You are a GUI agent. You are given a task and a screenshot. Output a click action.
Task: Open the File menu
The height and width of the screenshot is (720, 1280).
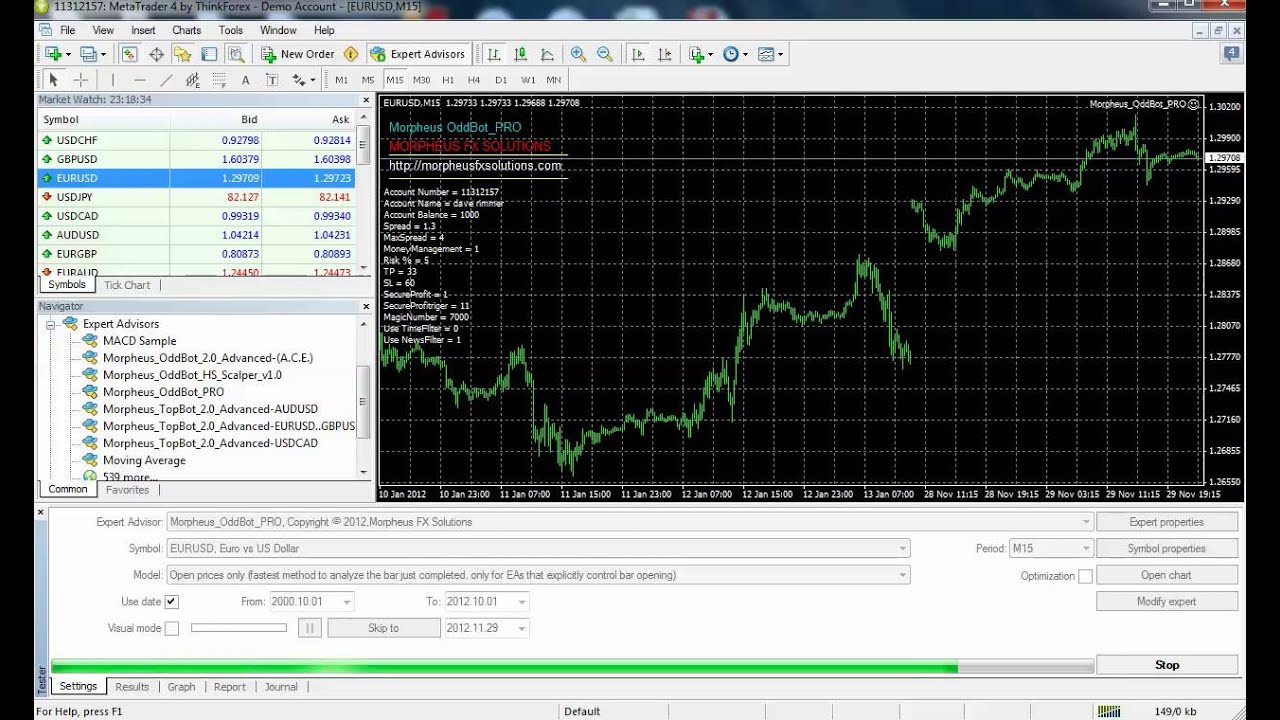click(x=67, y=30)
